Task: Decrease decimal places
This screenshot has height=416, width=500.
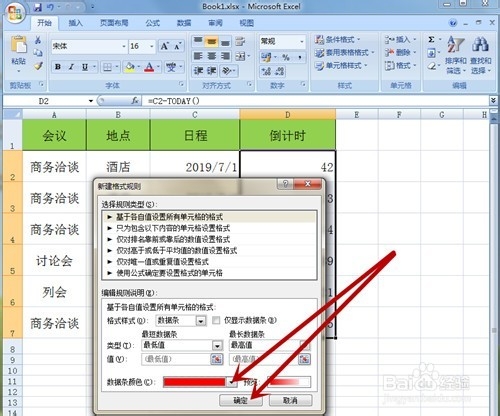Action: [279, 71]
